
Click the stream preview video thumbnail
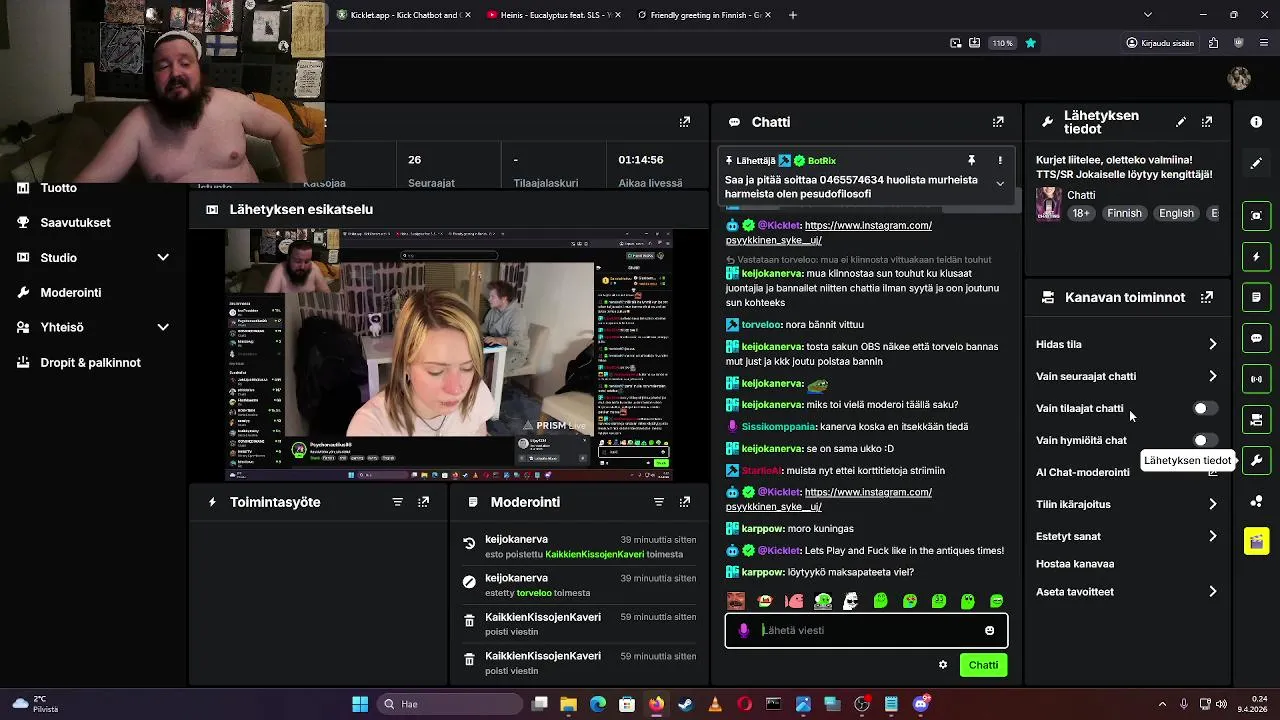click(449, 355)
